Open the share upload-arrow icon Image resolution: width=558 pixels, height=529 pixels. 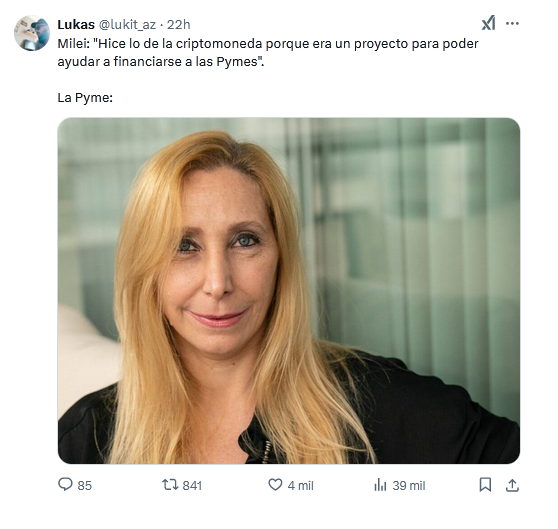click(x=512, y=485)
